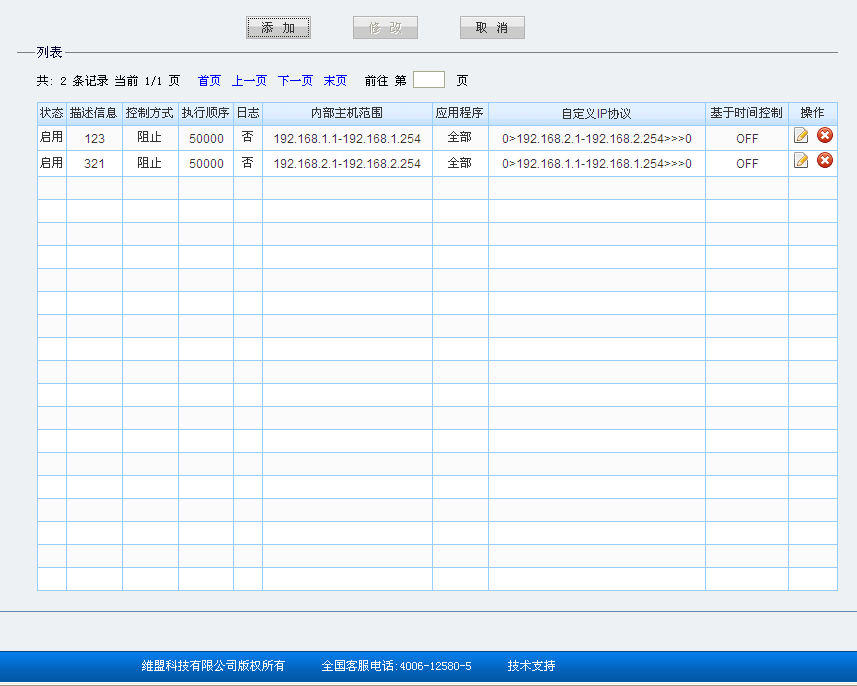Screen dimensions: 857x686
Task: Click the edit icon for rule 321
Action: tap(801, 161)
